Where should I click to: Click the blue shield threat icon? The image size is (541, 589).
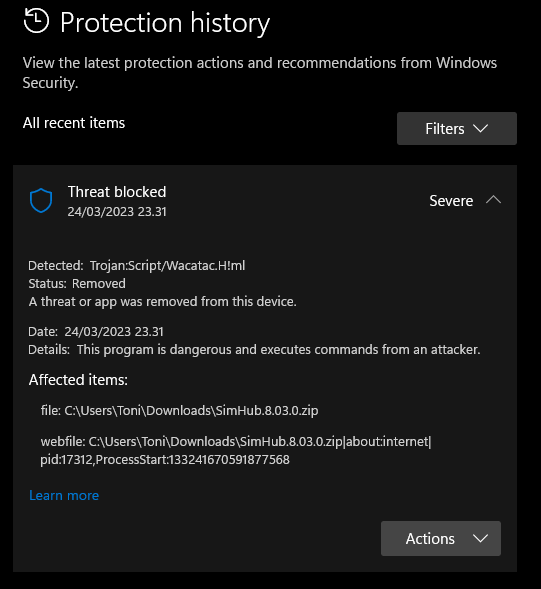[x=41, y=200]
